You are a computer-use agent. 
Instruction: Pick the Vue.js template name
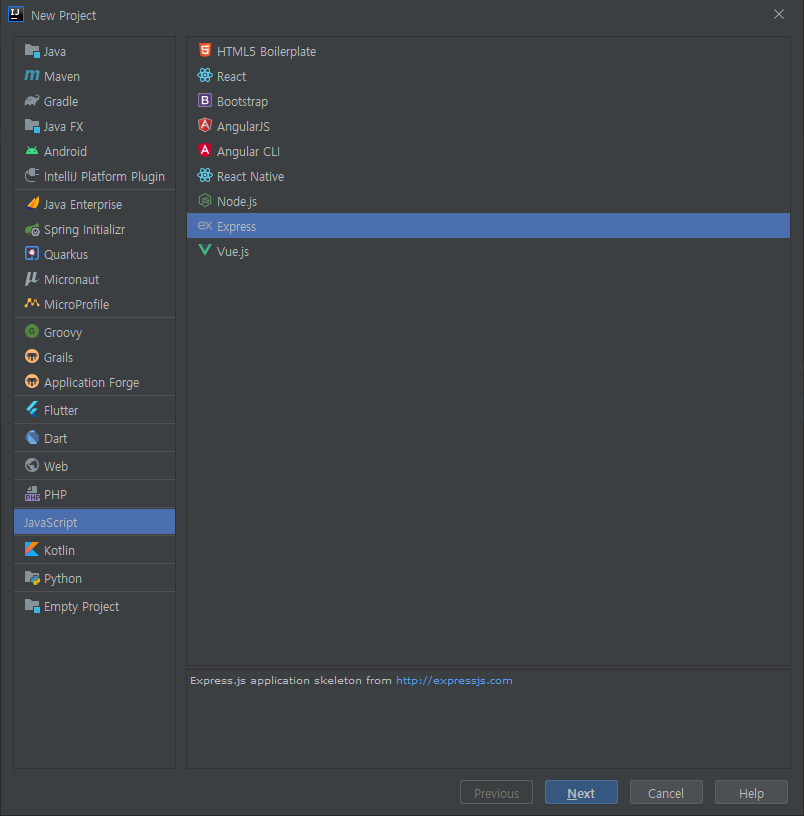pos(233,251)
